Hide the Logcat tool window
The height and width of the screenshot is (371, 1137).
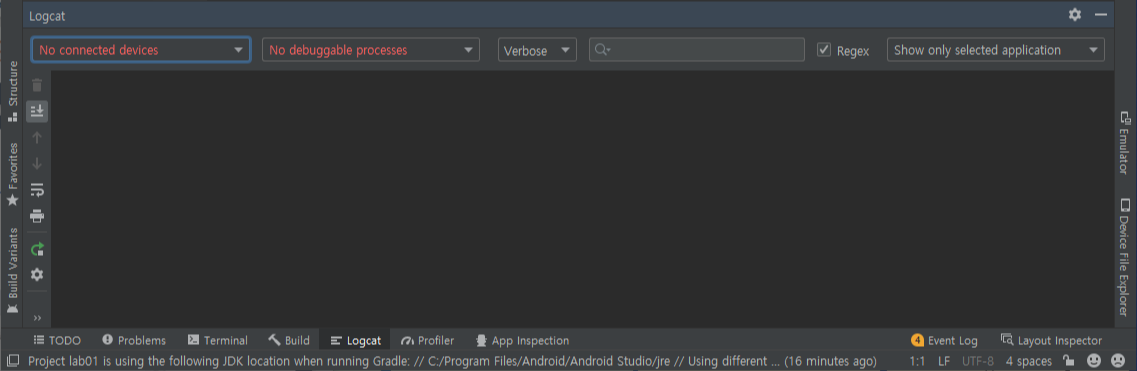[1101, 14]
